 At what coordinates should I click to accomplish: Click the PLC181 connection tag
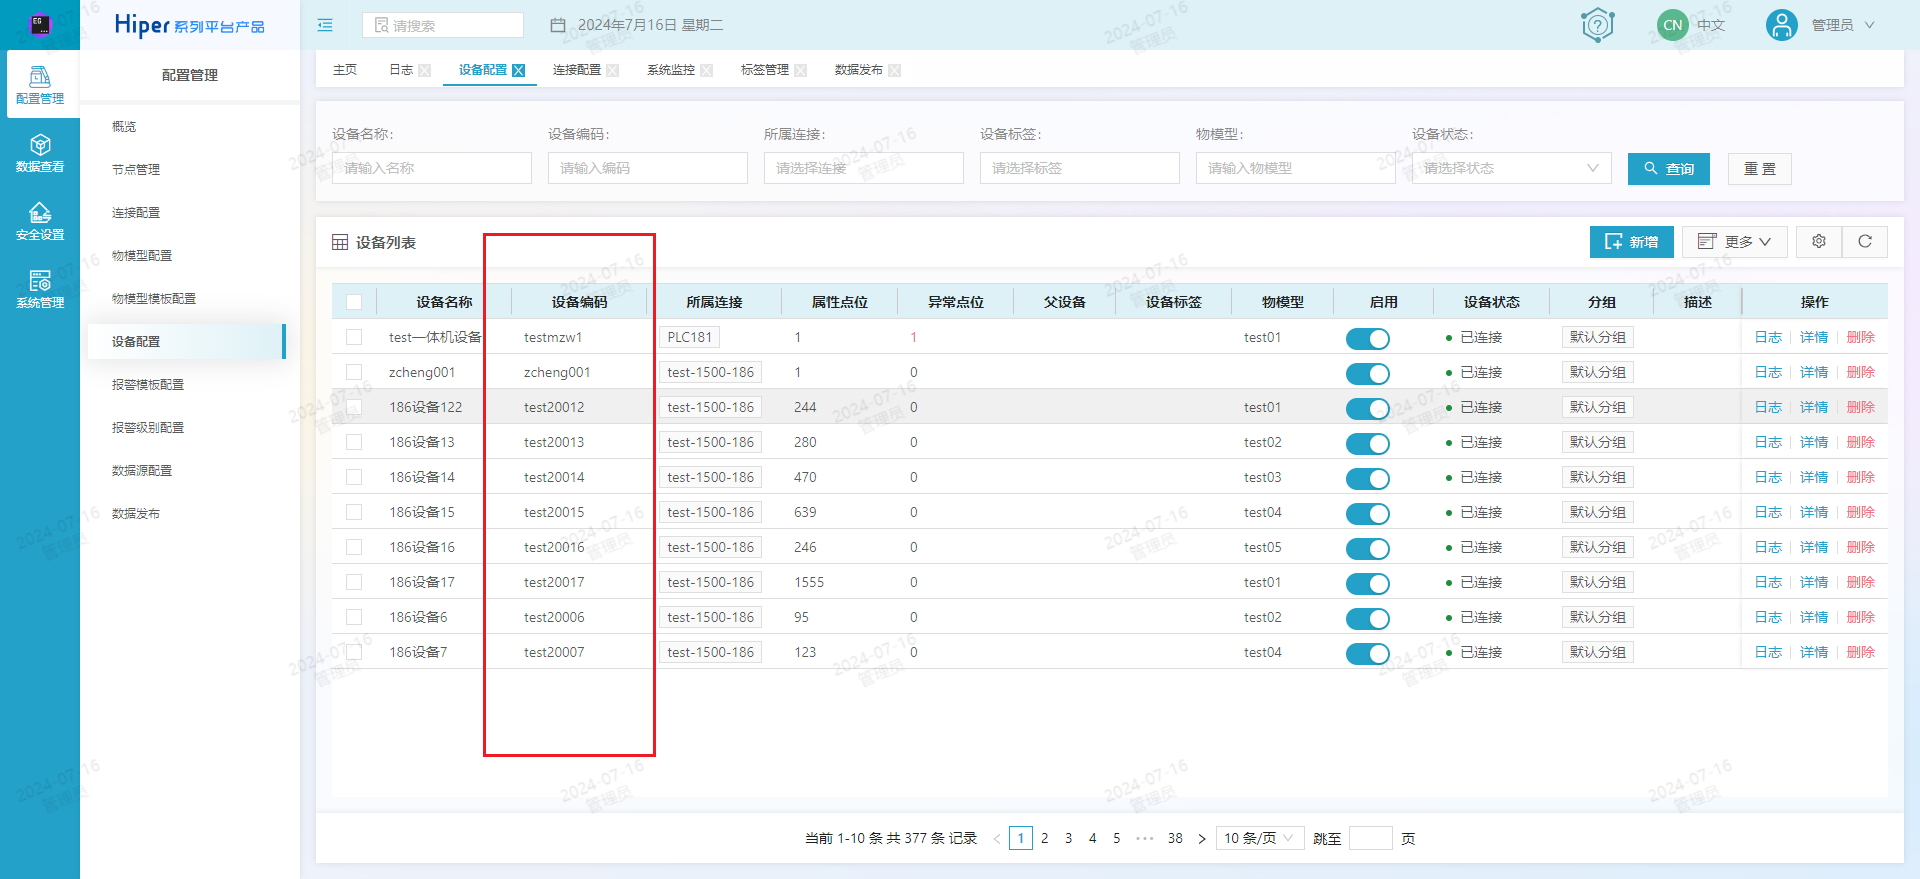pyautogui.click(x=689, y=337)
